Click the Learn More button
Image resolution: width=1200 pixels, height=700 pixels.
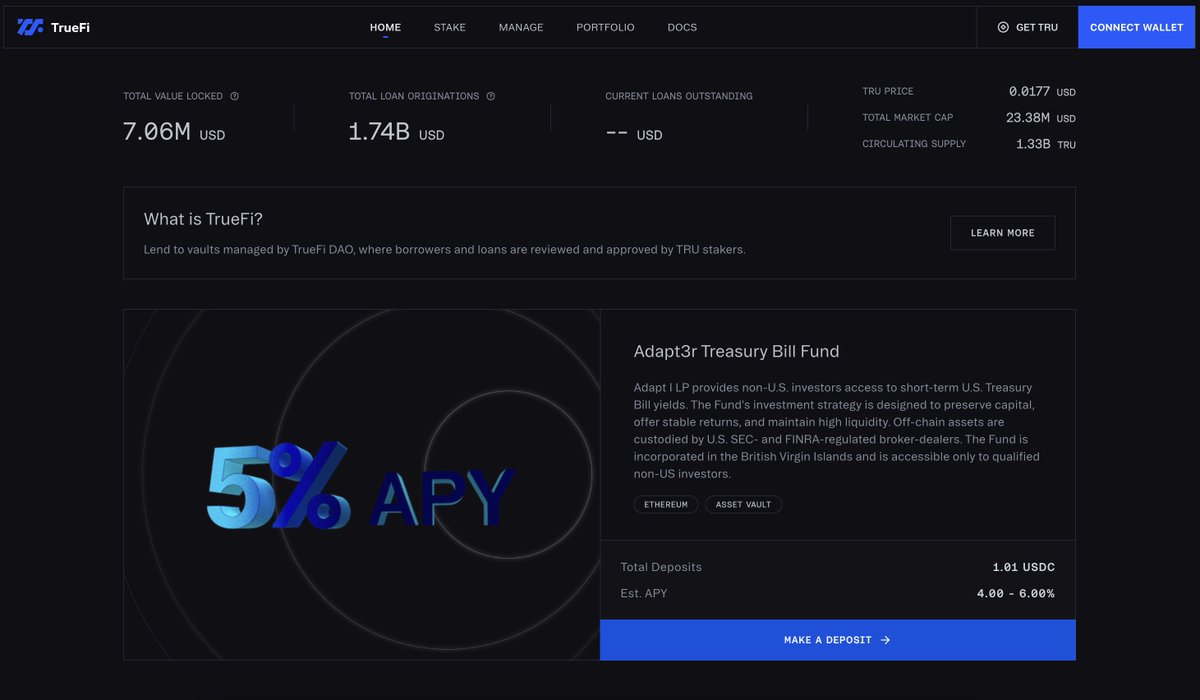tap(1002, 232)
